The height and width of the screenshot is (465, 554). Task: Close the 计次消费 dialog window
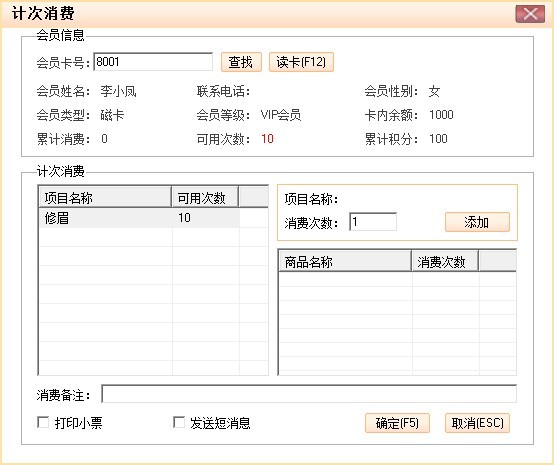coord(530,14)
